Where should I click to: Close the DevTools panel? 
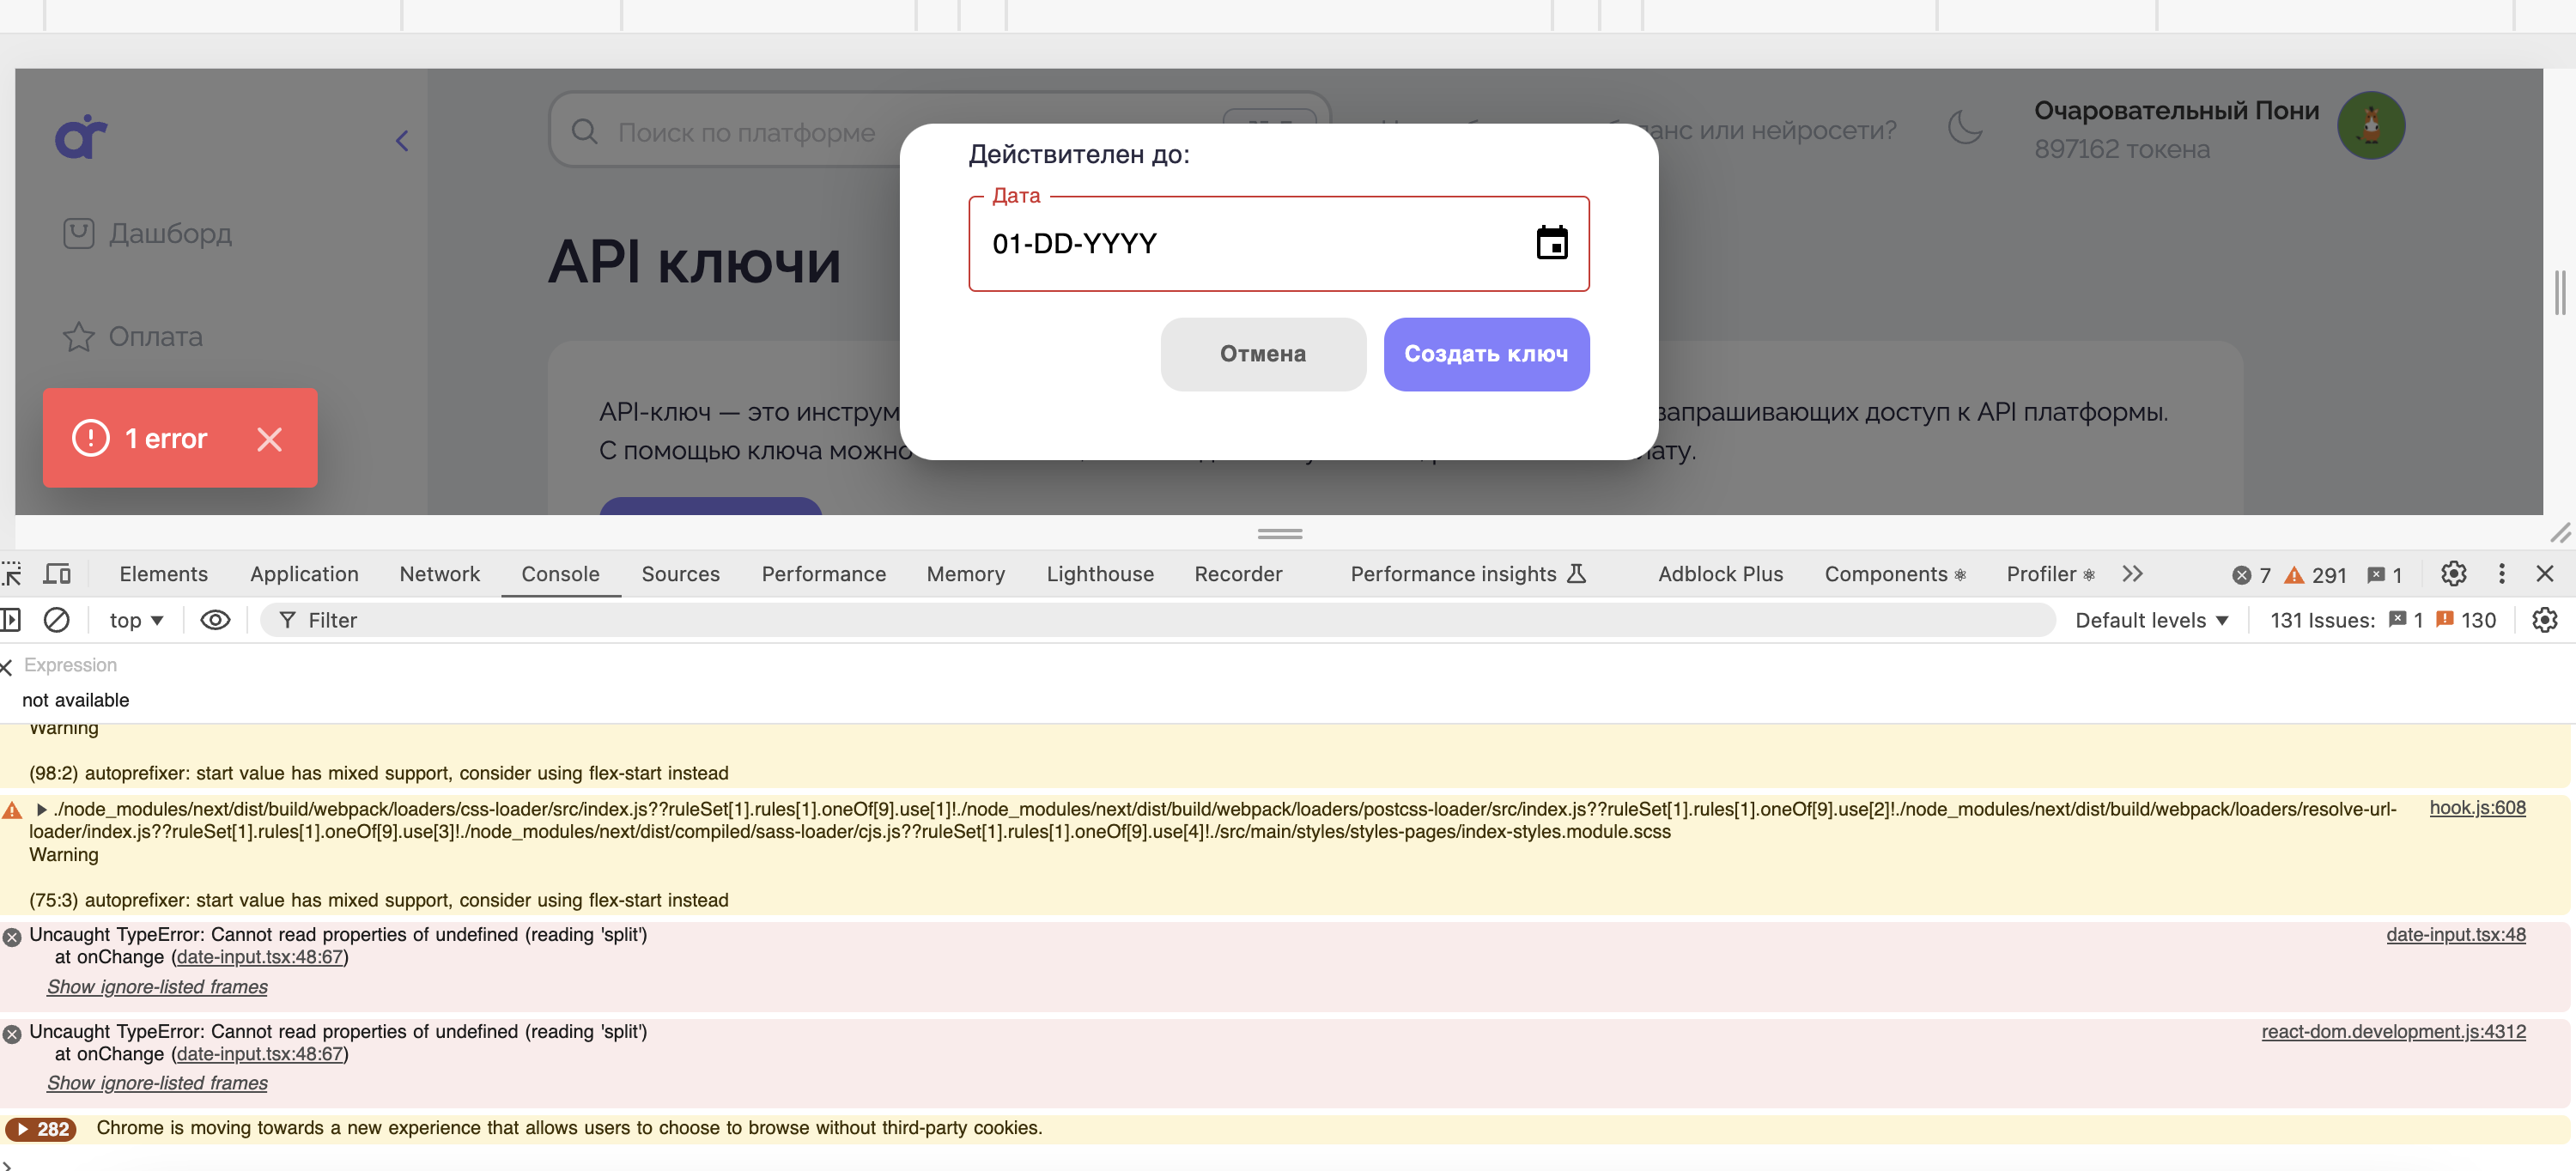click(x=2545, y=574)
